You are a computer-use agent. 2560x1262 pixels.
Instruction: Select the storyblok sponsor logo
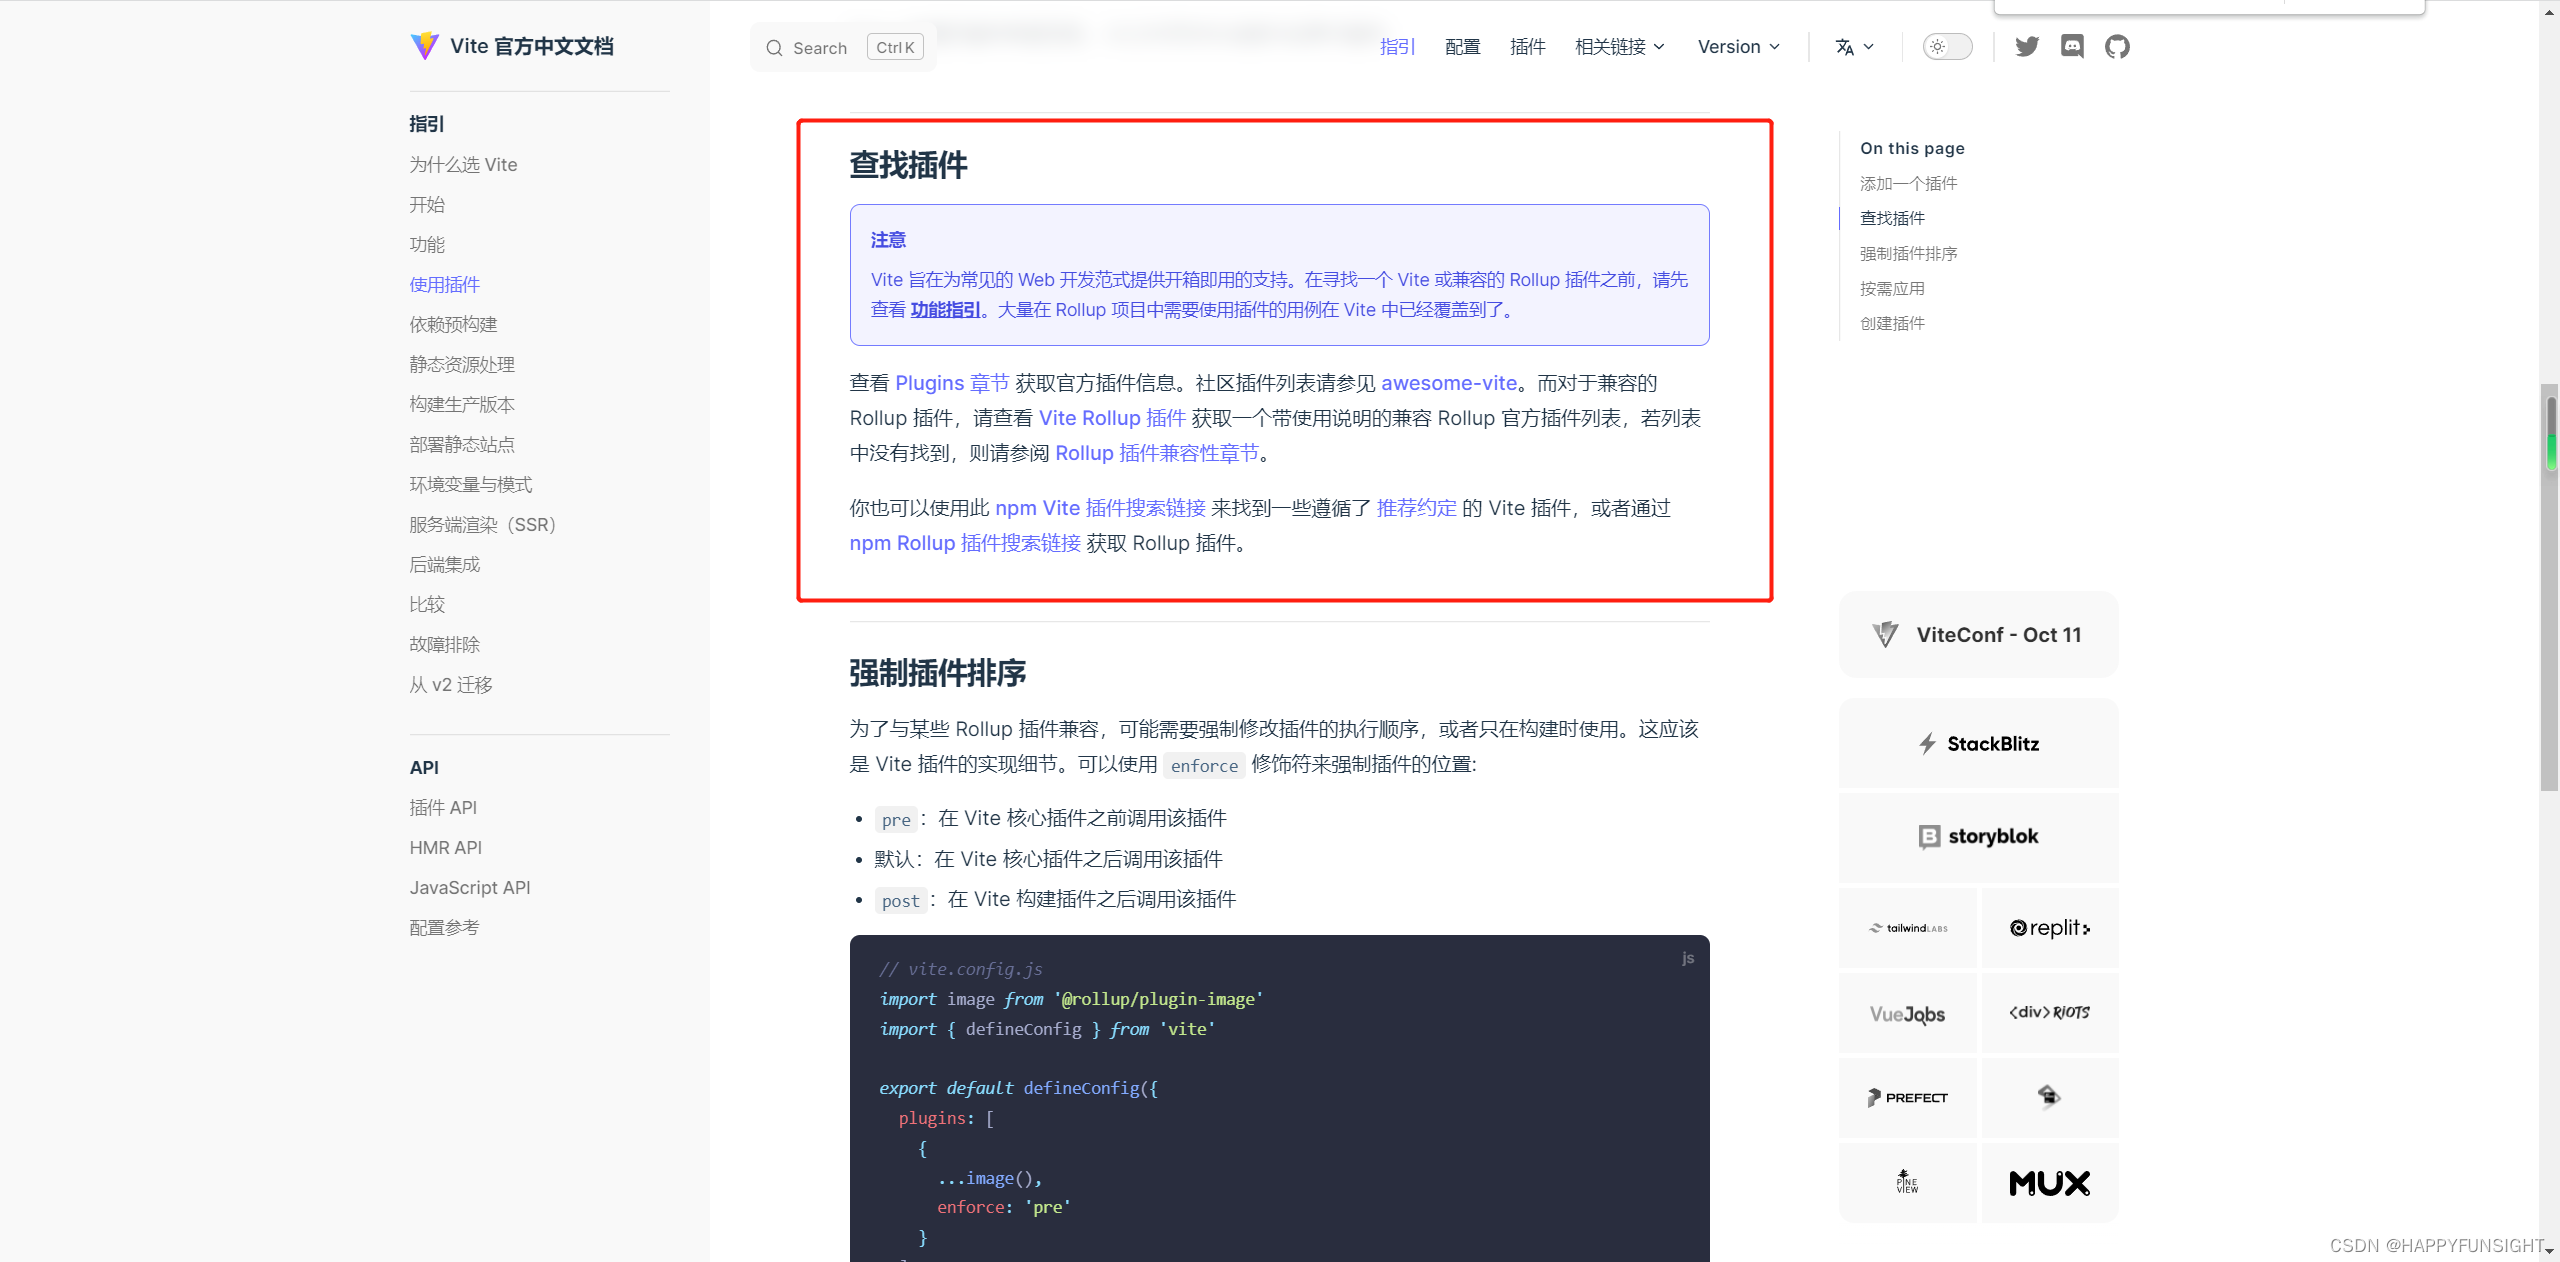tap(1977, 837)
